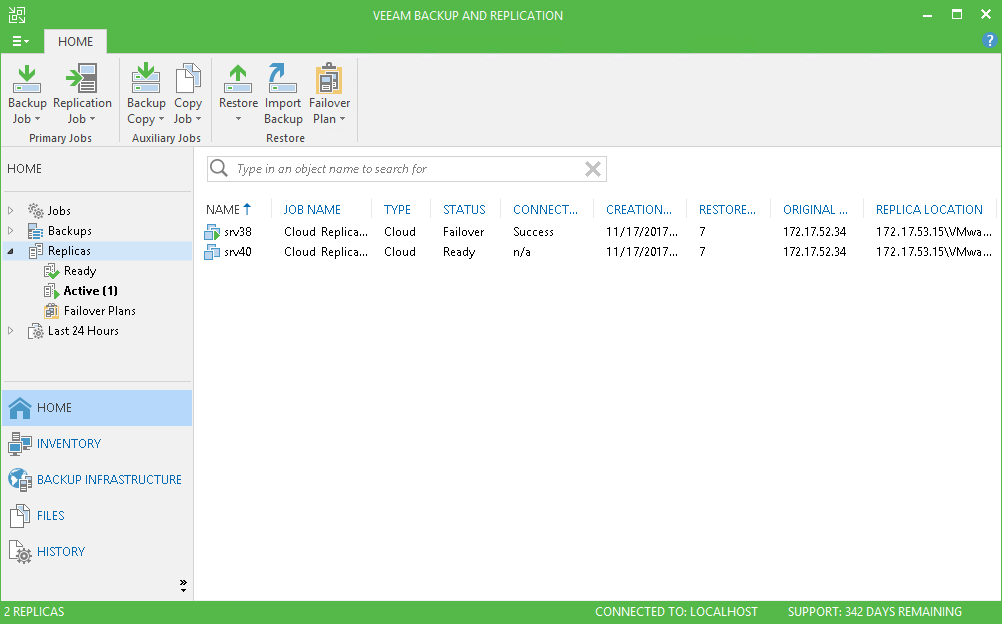Minimize the Veeam window
Image resolution: width=1002 pixels, height=624 pixels.
(x=927, y=15)
